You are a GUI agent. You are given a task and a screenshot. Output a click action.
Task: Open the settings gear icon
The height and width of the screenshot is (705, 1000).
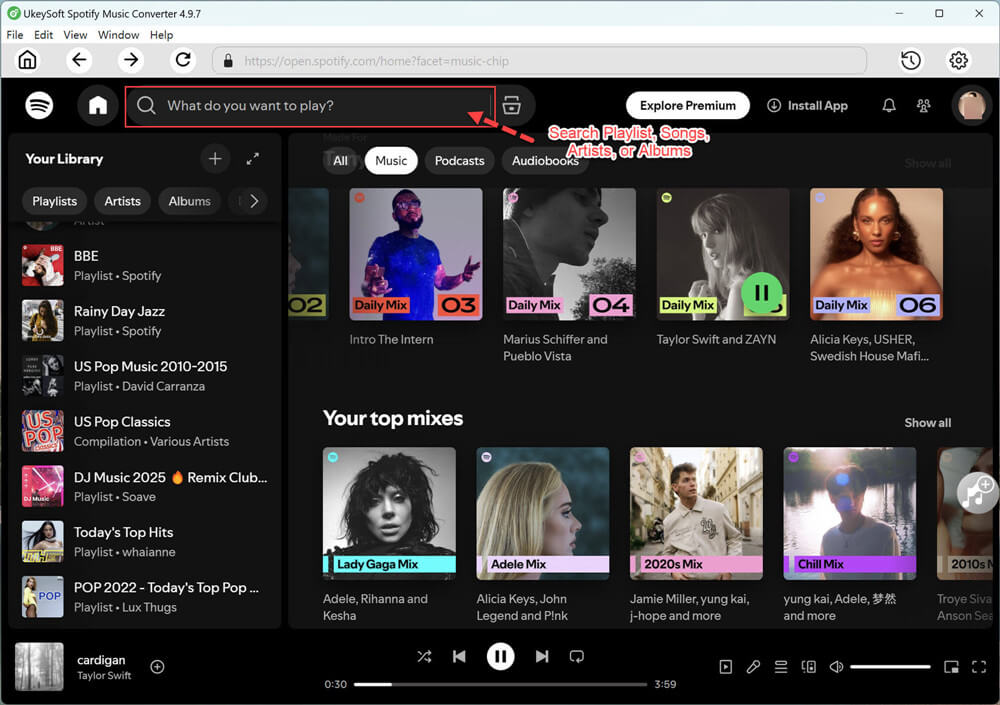[958, 60]
